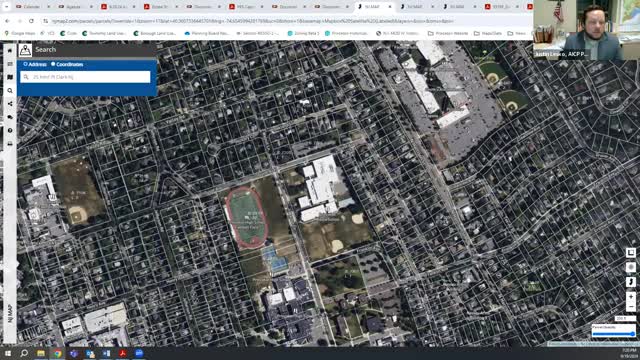Click the map pin logo beside Search title
640x360 pixels.
pyautogui.click(x=25, y=50)
